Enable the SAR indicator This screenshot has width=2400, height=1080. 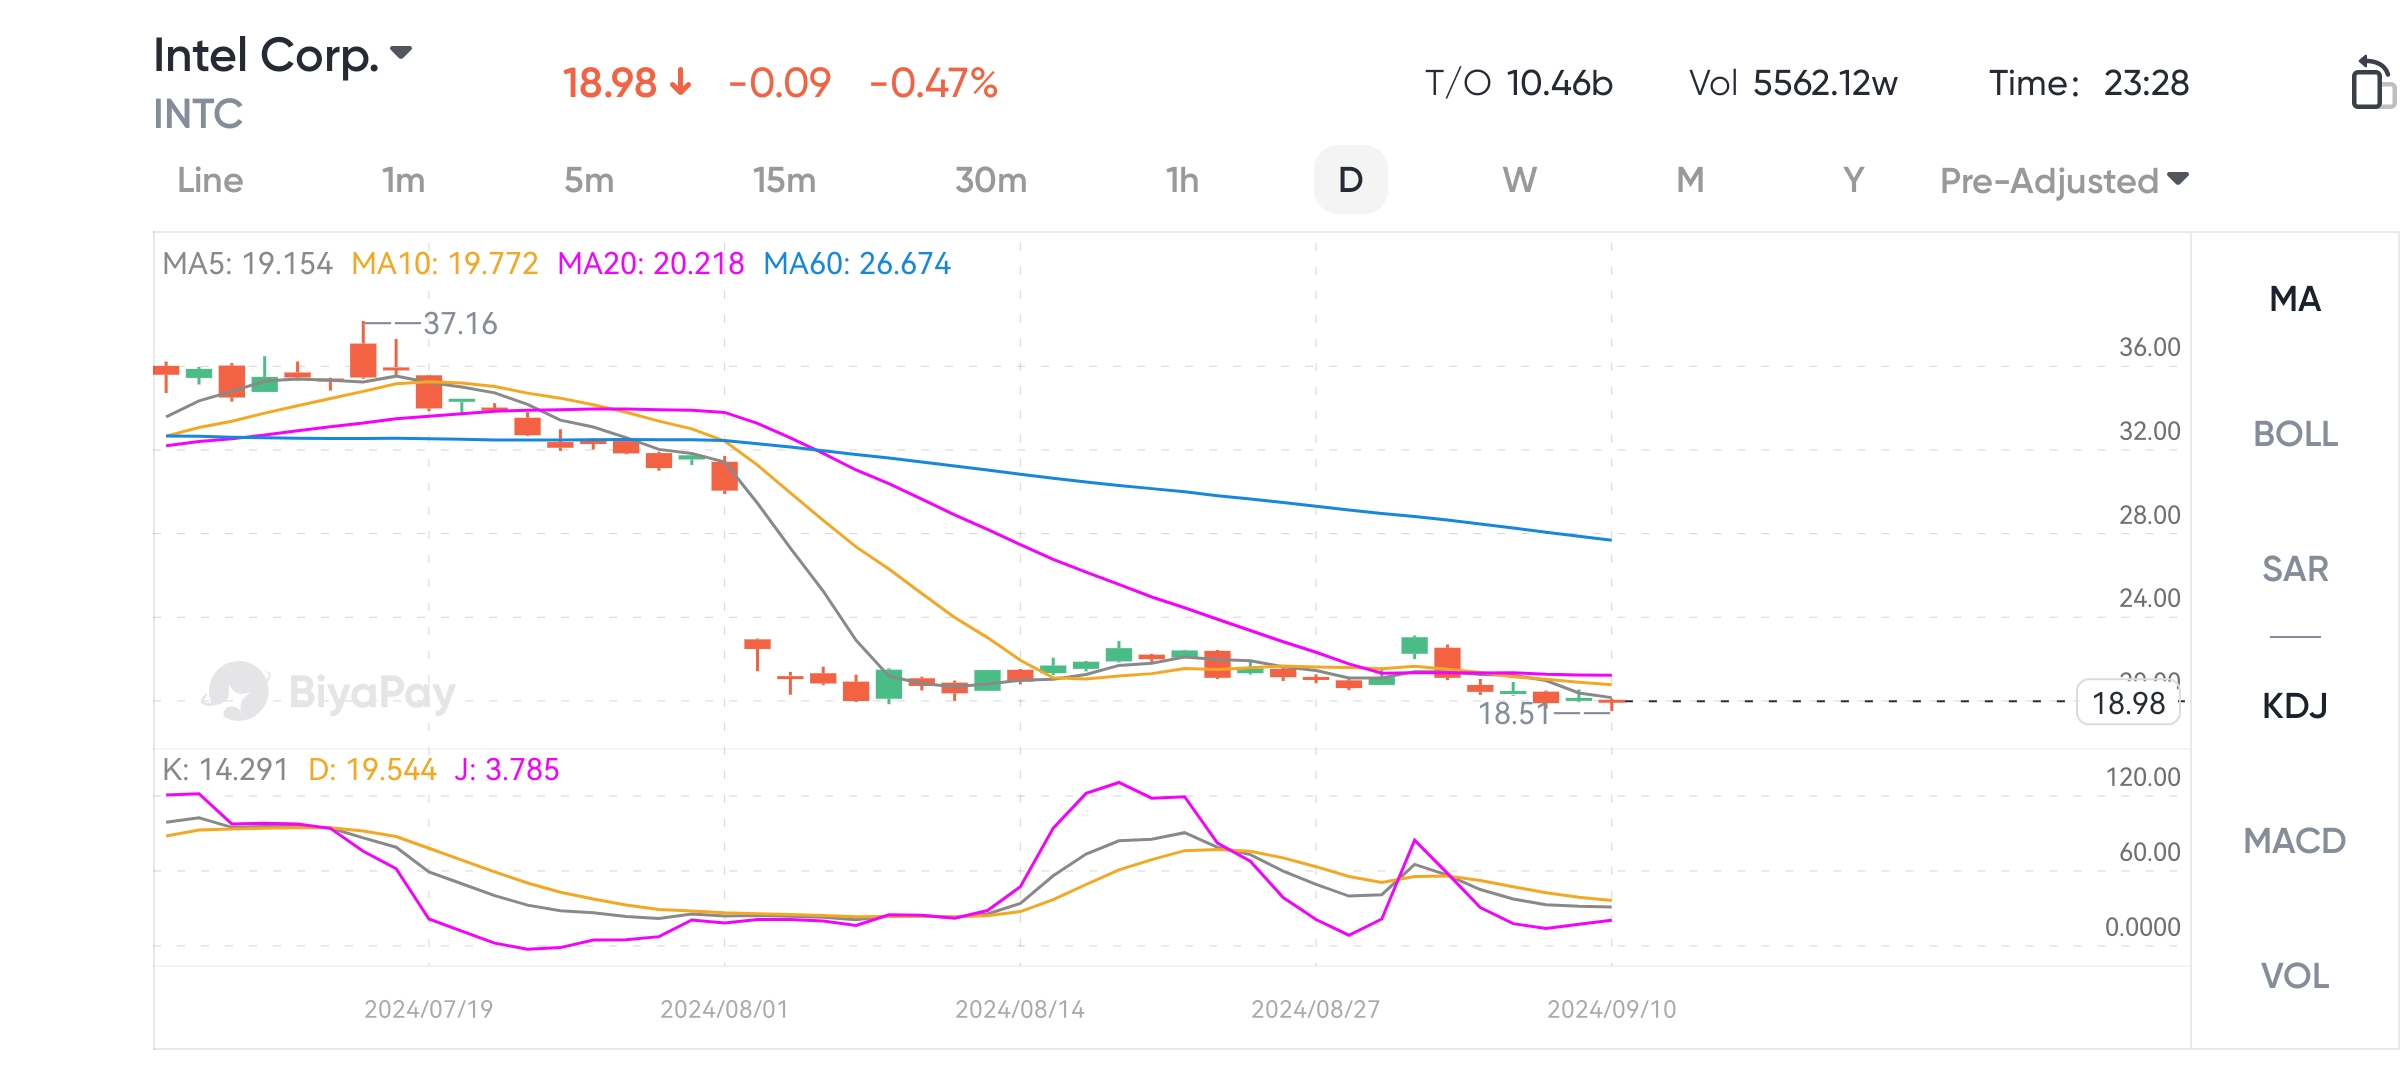[x=2295, y=569]
